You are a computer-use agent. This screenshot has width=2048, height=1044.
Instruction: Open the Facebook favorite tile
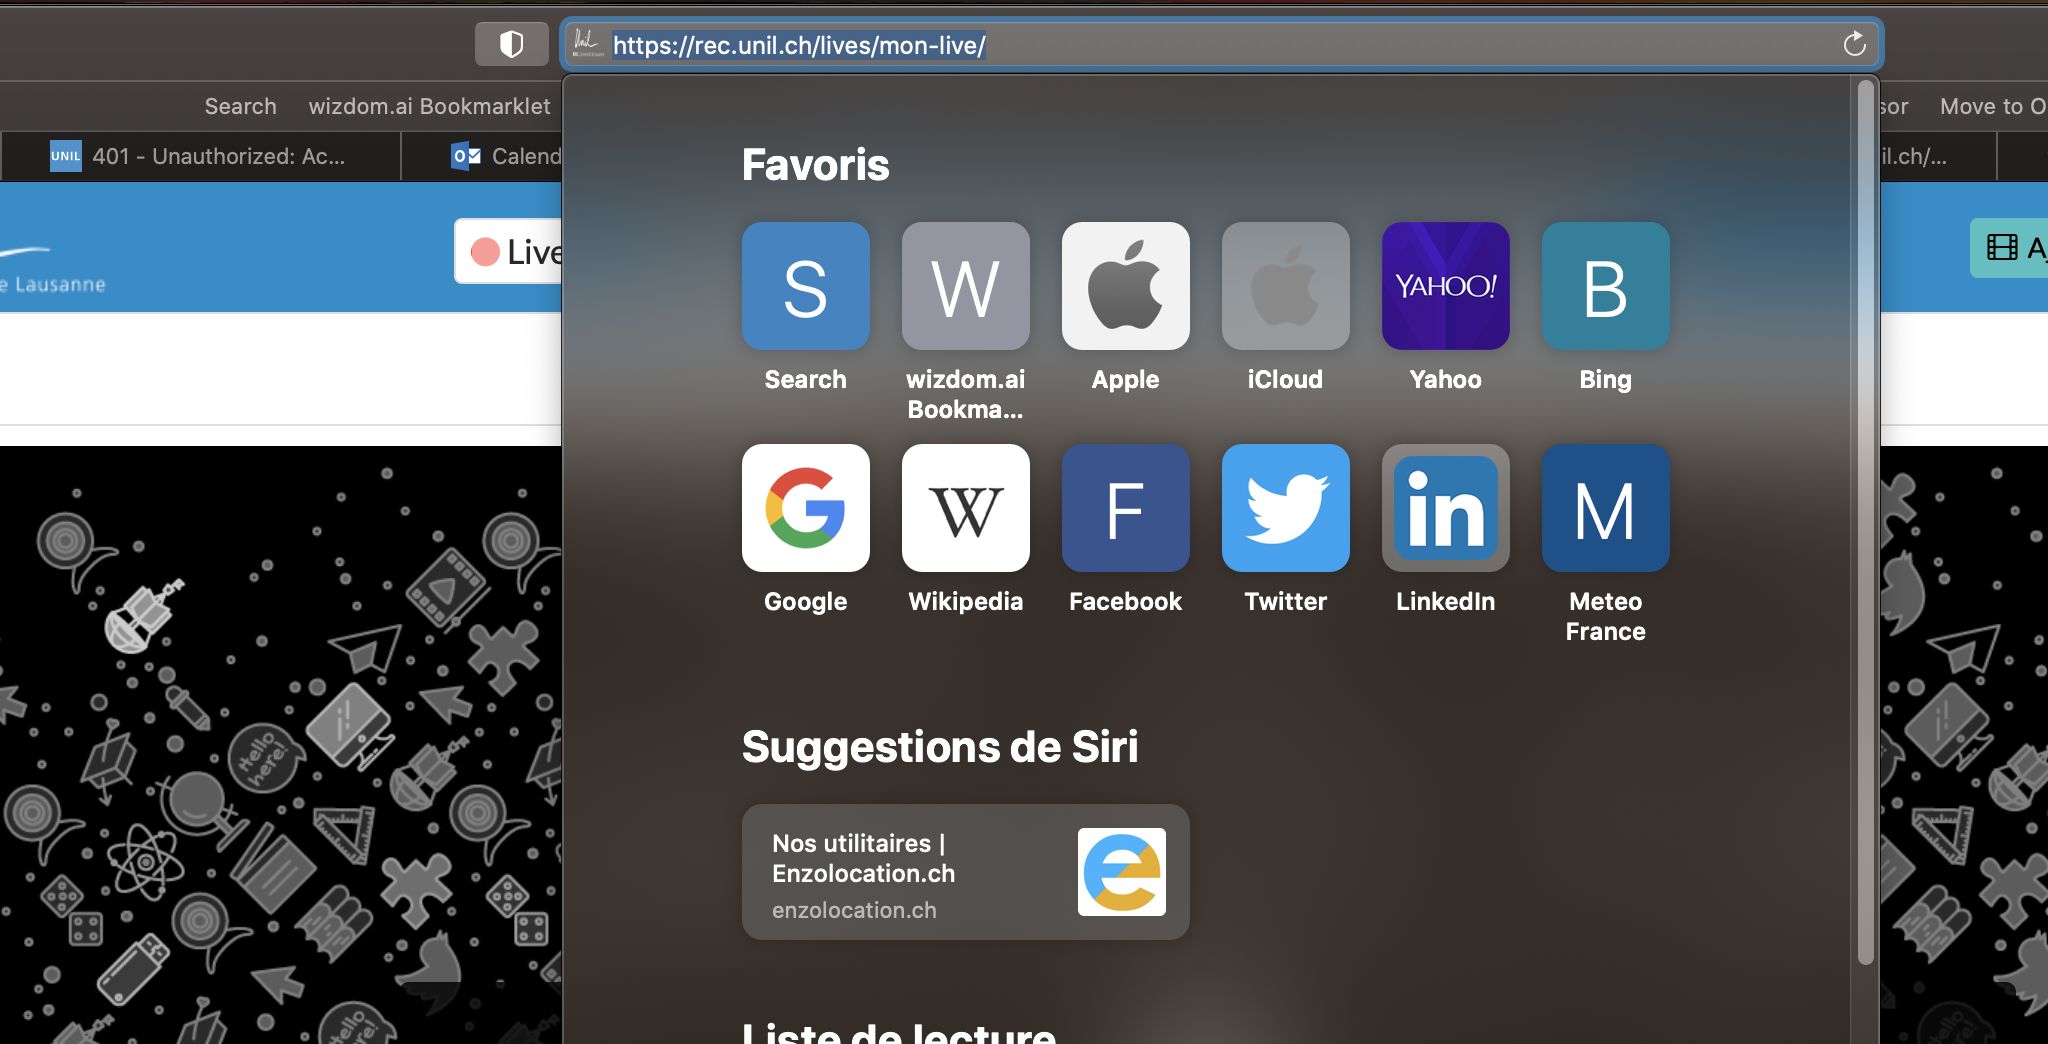(1125, 509)
